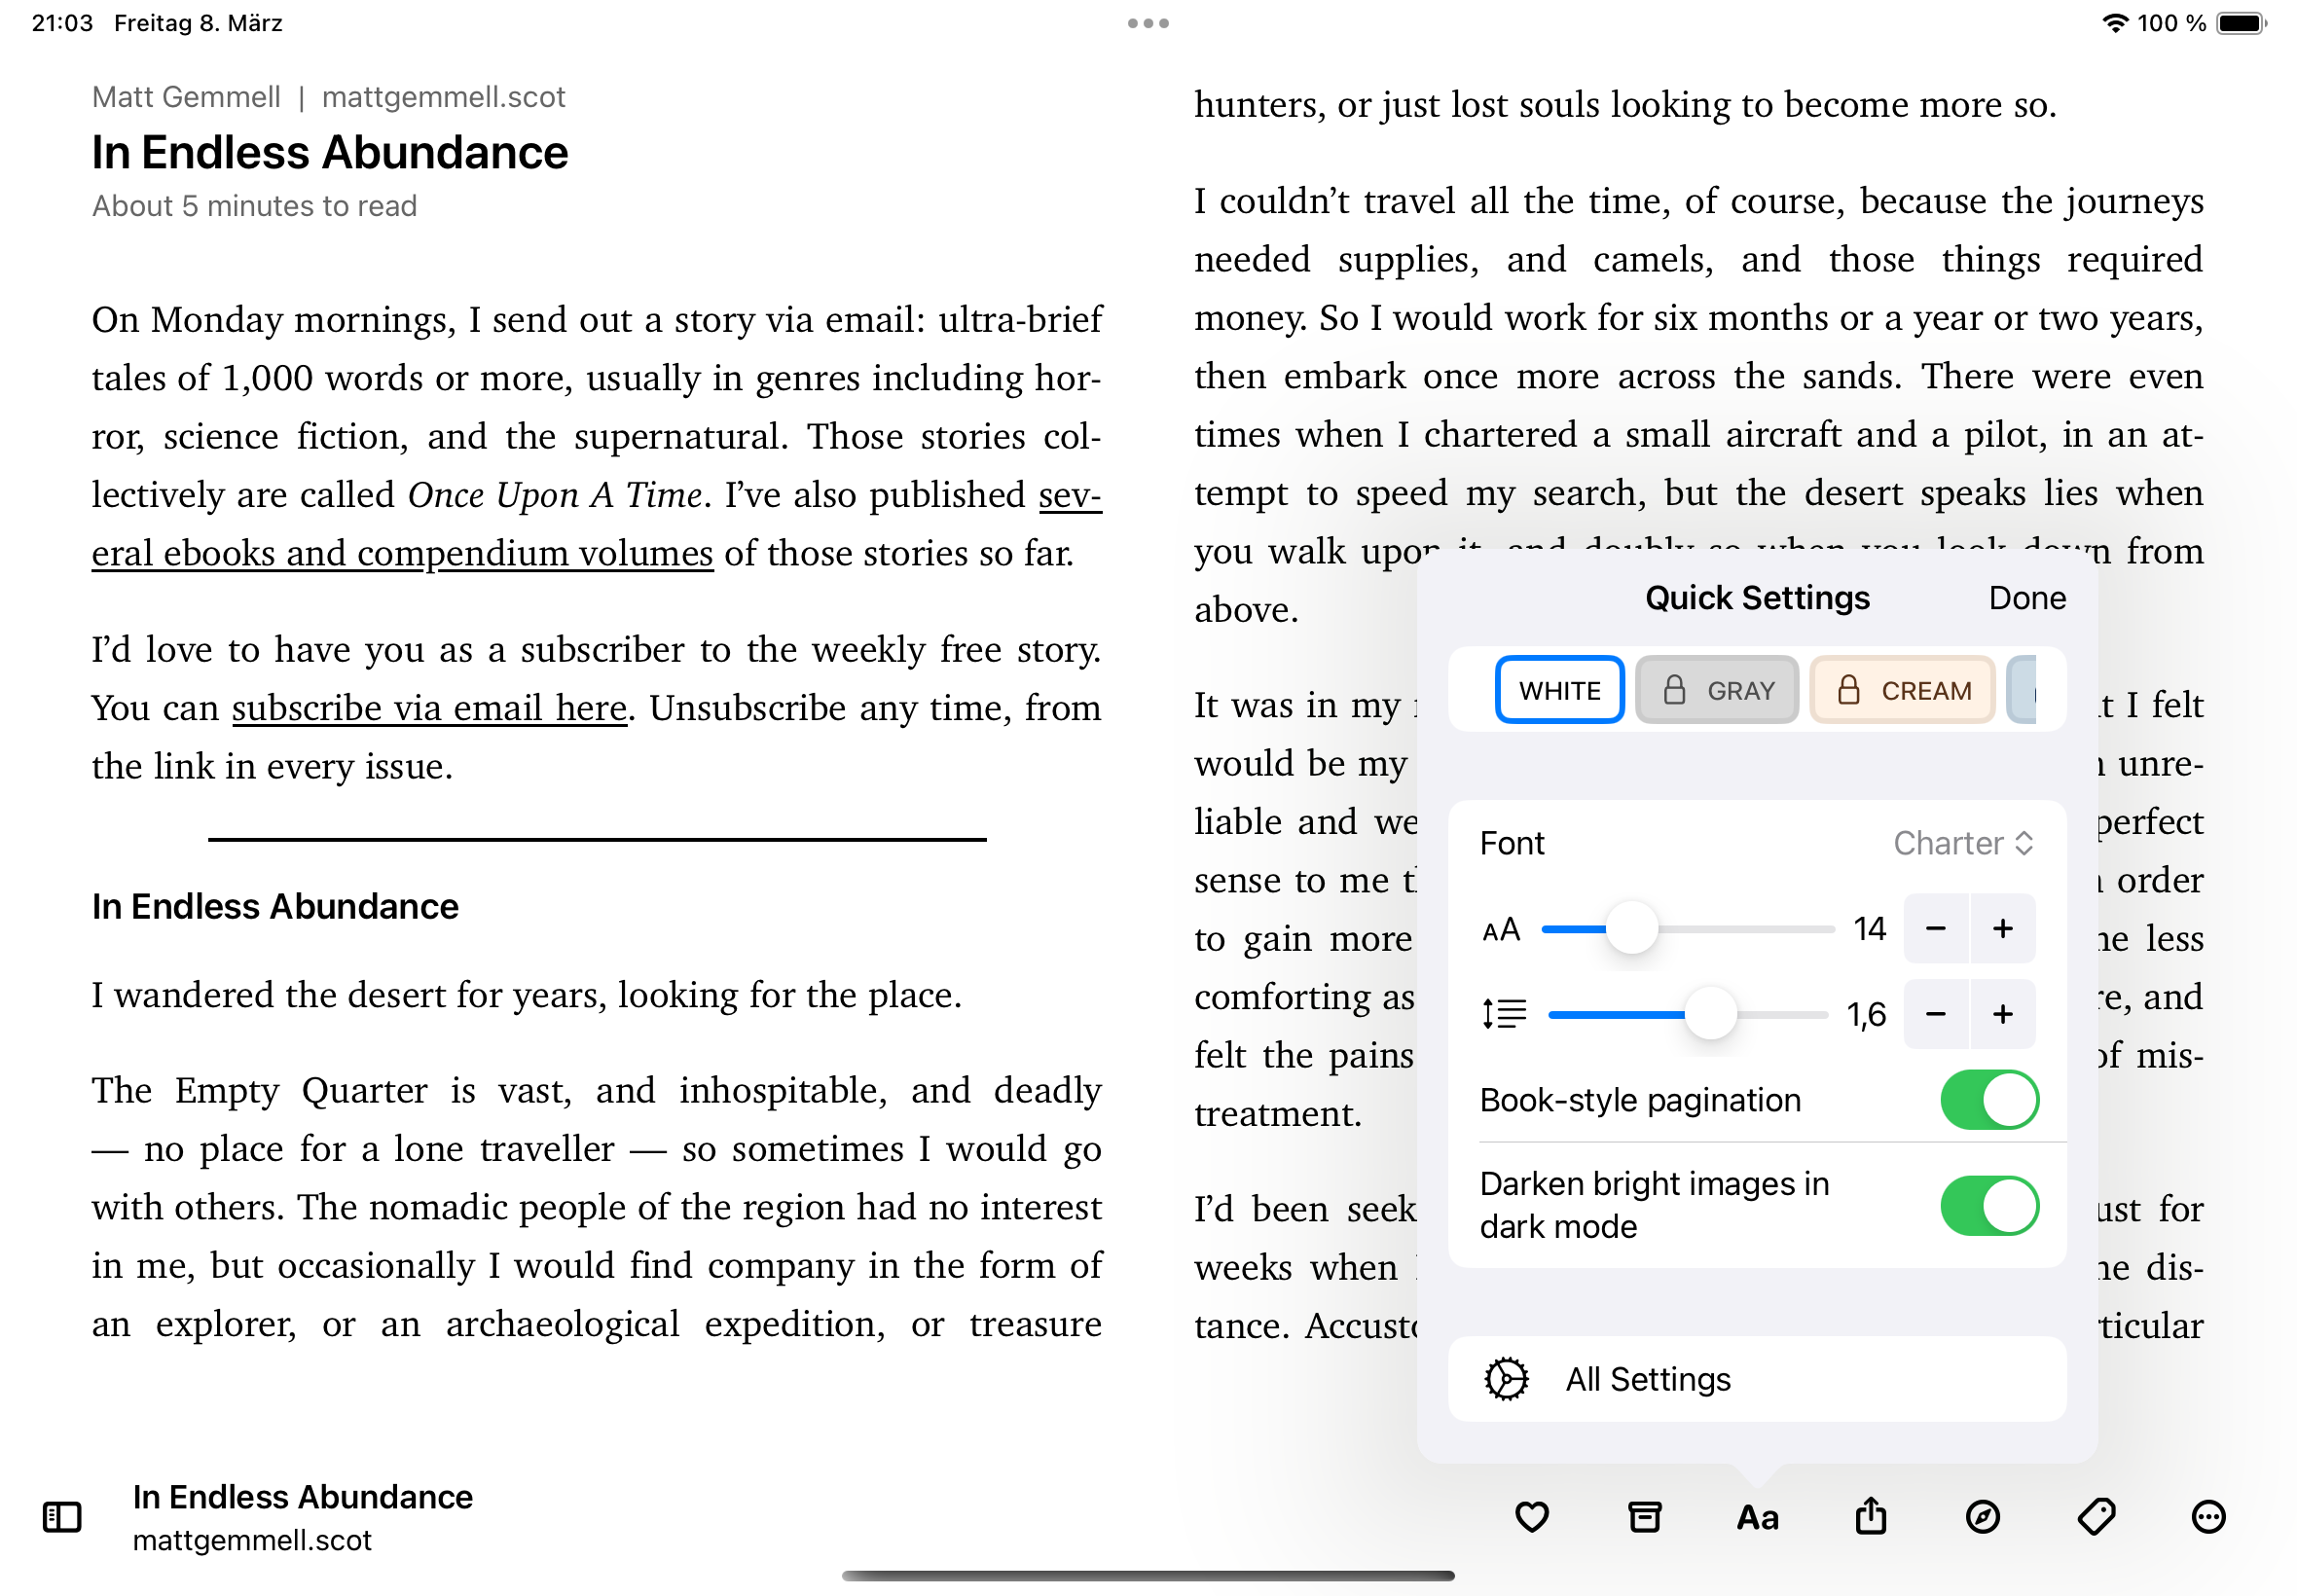Check the Wi-Fi status icon

click(2115, 23)
